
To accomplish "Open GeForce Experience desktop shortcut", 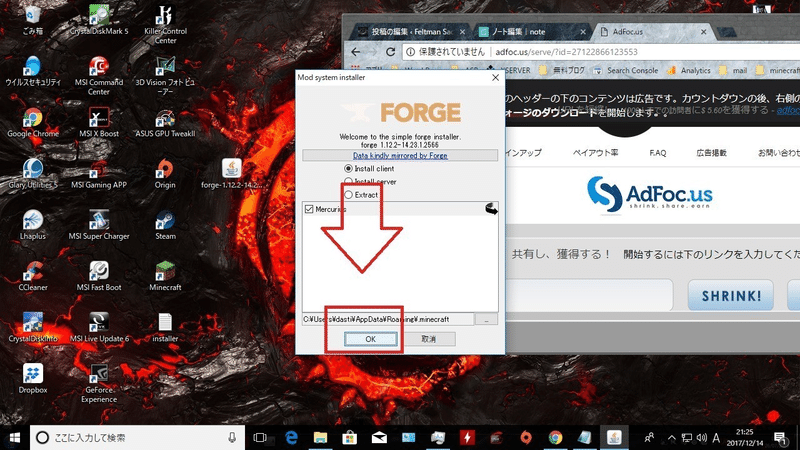I will (x=99, y=383).
